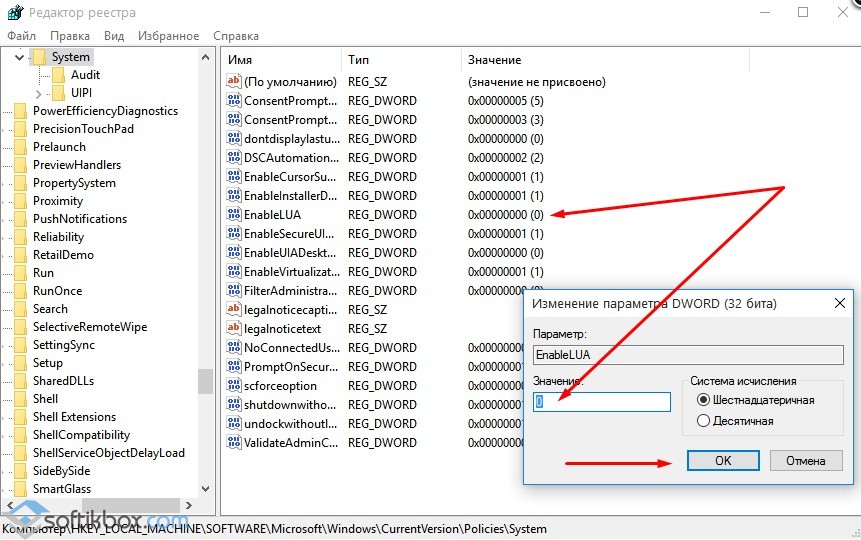
Task: Click the Тип column header
Action: [358, 60]
